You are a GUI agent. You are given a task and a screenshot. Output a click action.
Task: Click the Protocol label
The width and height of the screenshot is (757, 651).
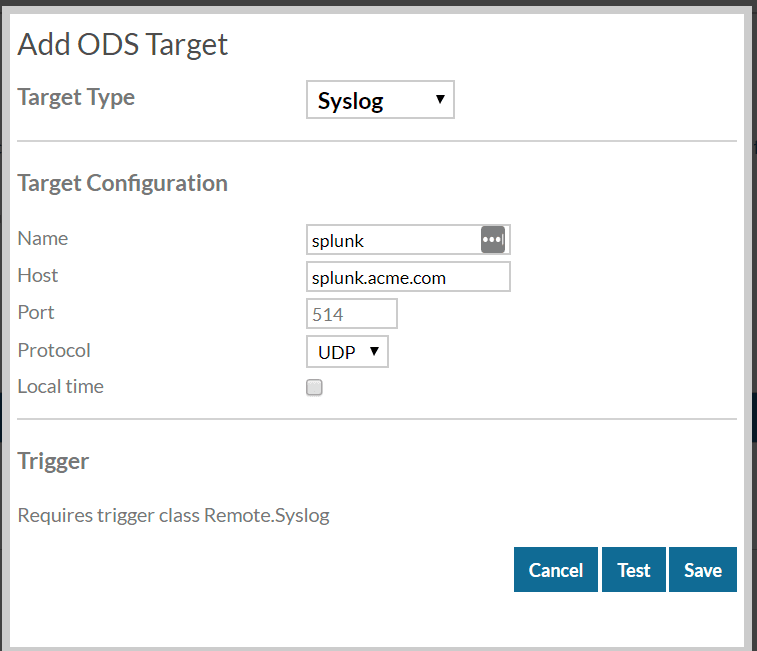tap(54, 350)
